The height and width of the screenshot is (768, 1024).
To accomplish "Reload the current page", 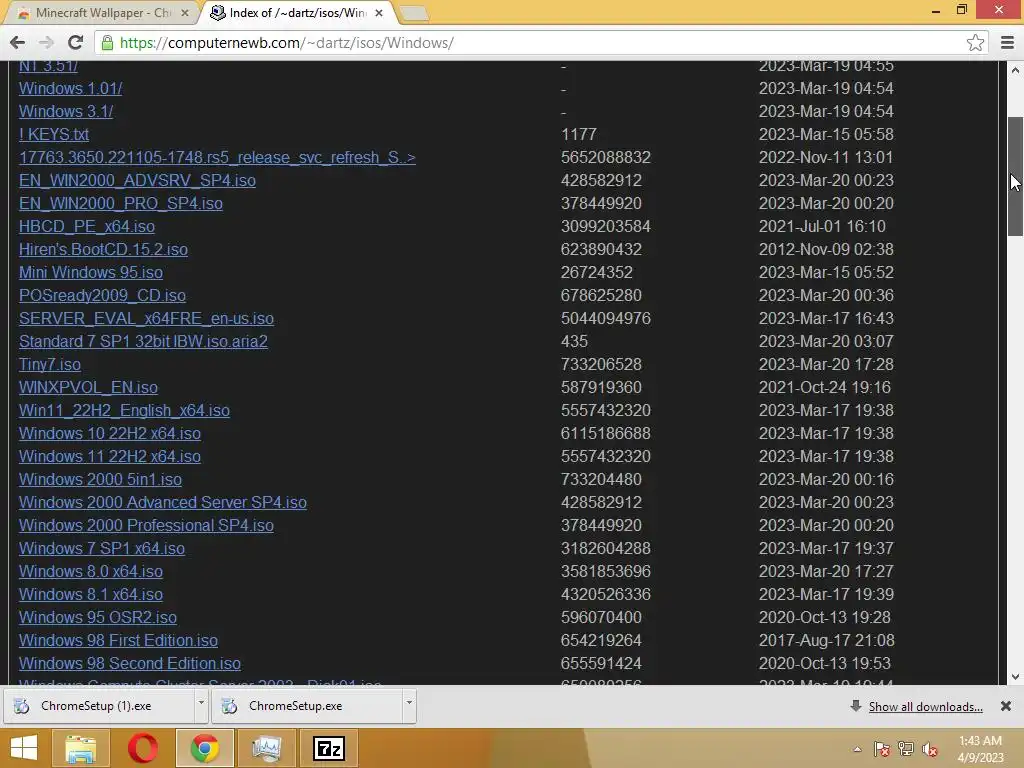I will 75,43.
